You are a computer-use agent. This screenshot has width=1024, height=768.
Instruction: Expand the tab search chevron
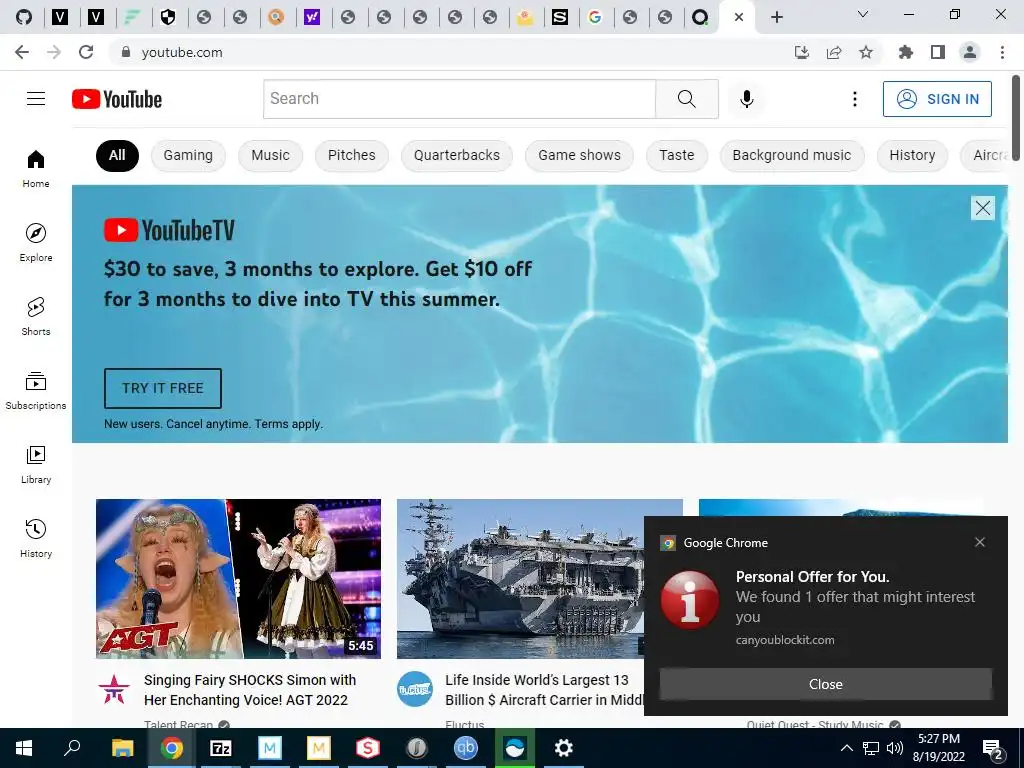(863, 14)
